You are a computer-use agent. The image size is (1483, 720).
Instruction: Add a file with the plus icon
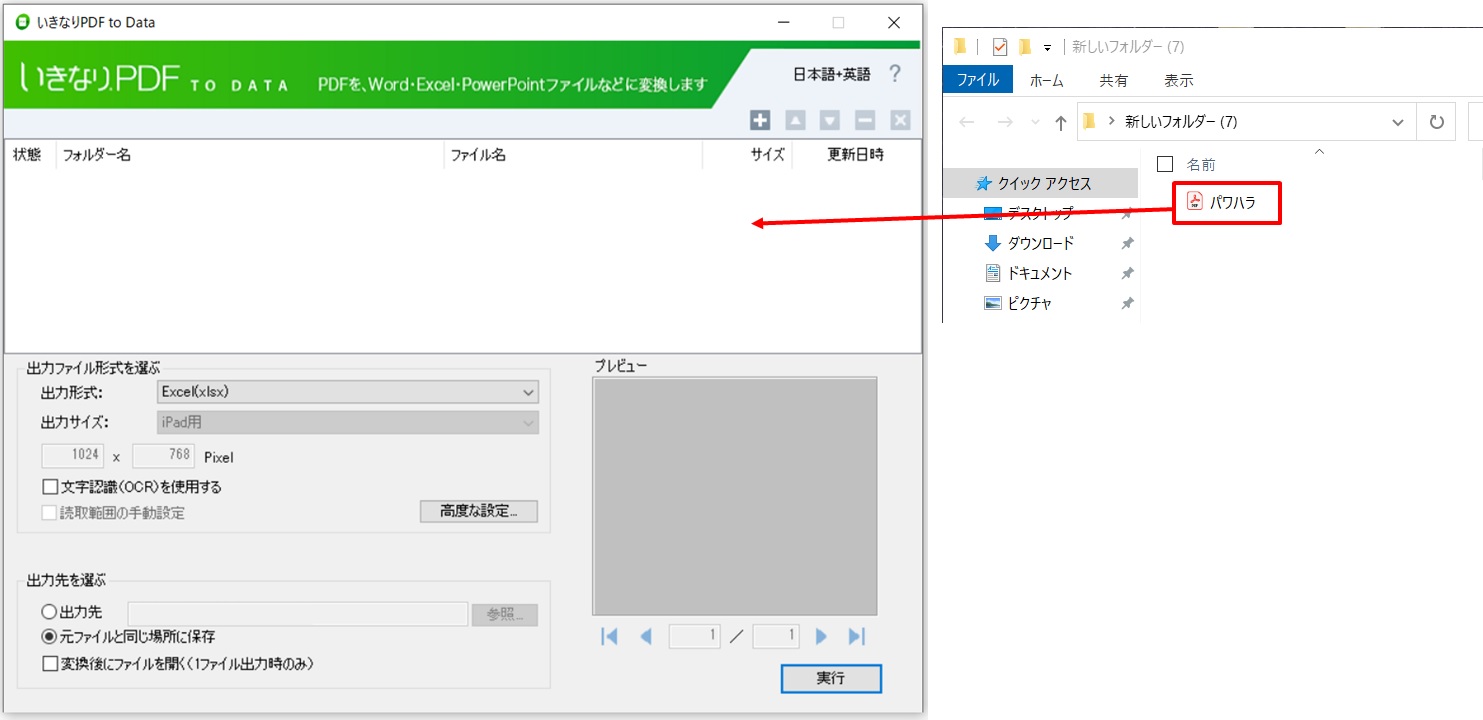point(760,120)
